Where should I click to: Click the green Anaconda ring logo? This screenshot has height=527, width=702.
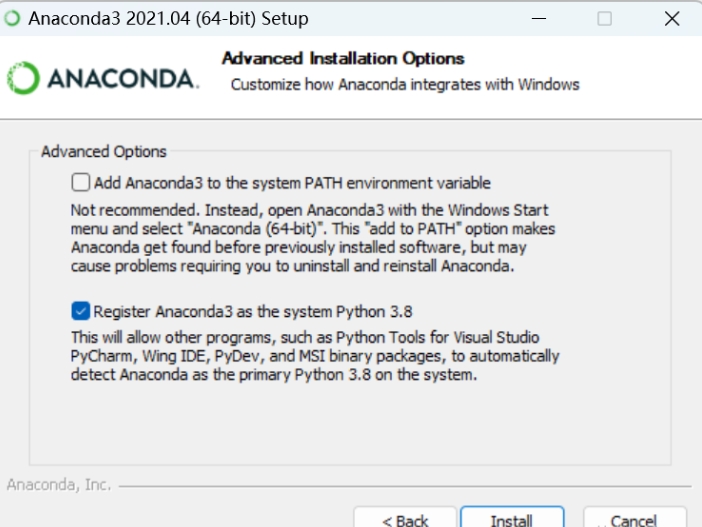pyautogui.click(x=23, y=77)
